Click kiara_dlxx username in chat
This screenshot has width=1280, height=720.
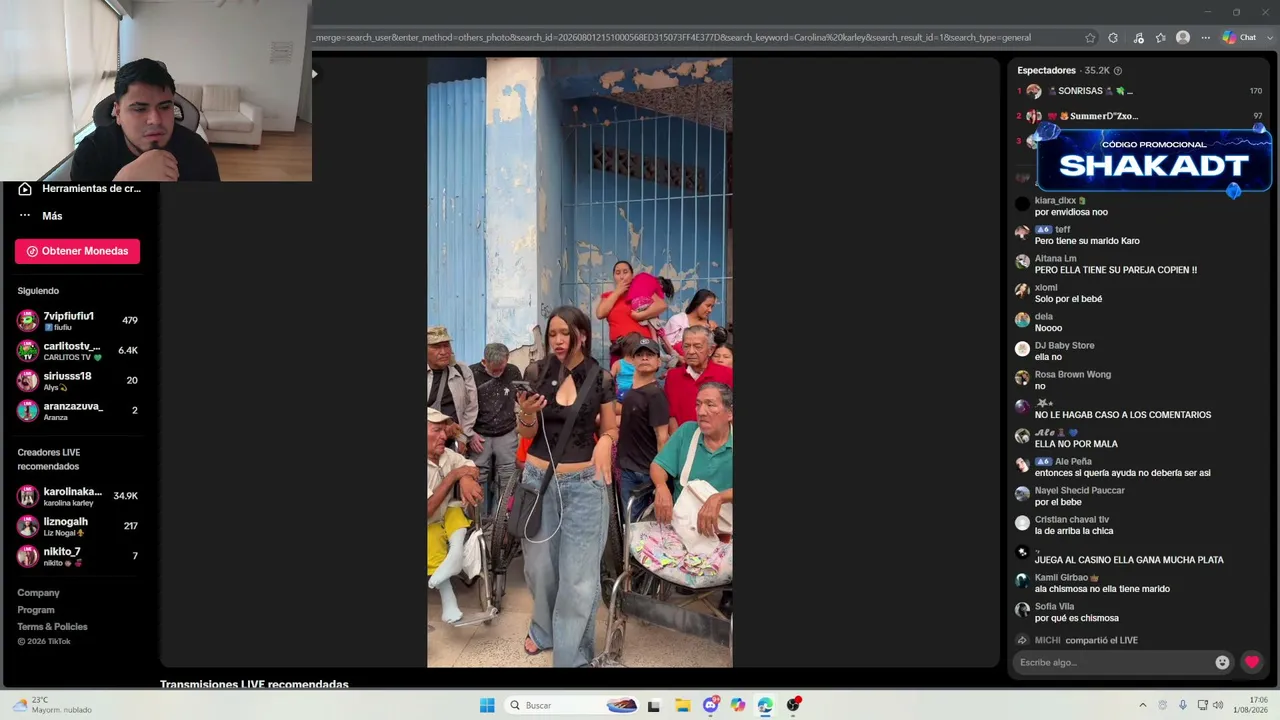click(1055, 201)
